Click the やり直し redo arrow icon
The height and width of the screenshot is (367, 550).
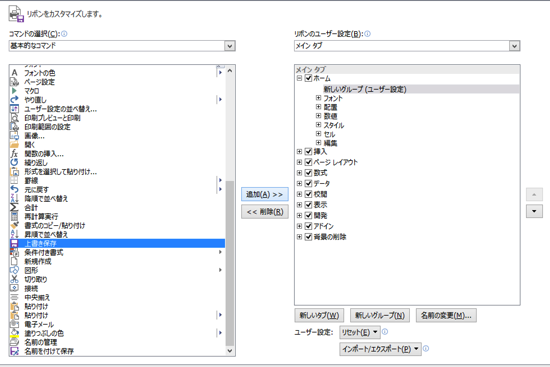(x=14, y=100)
